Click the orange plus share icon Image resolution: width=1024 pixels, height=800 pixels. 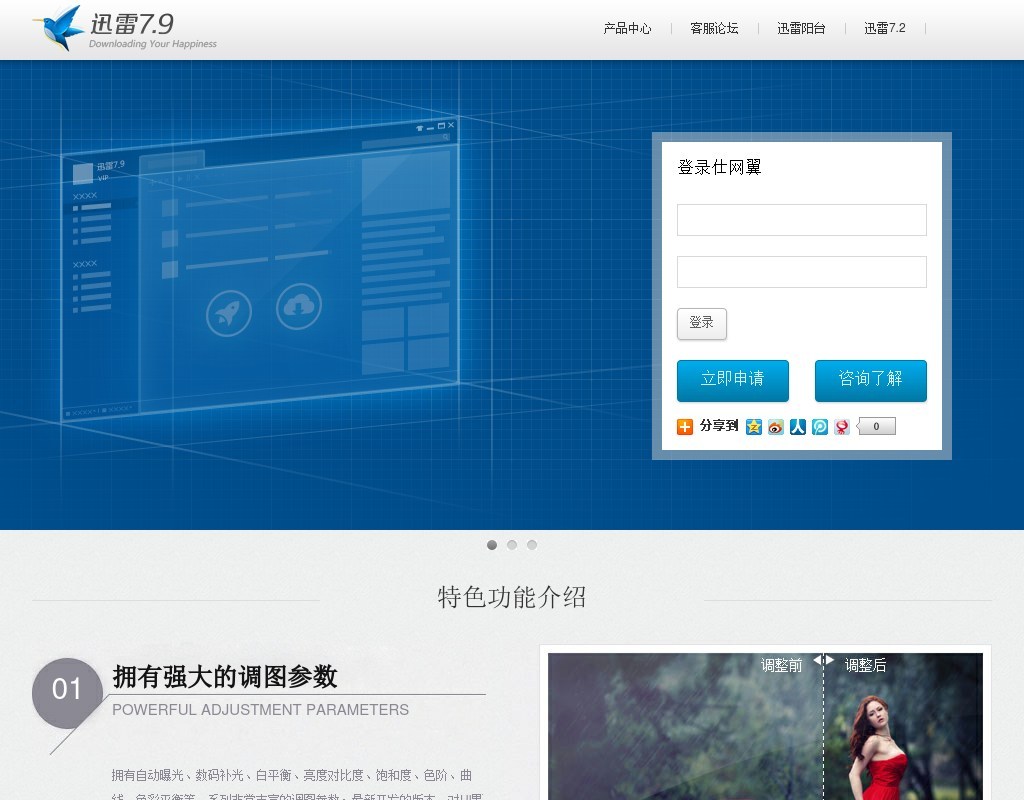[684, 426]
